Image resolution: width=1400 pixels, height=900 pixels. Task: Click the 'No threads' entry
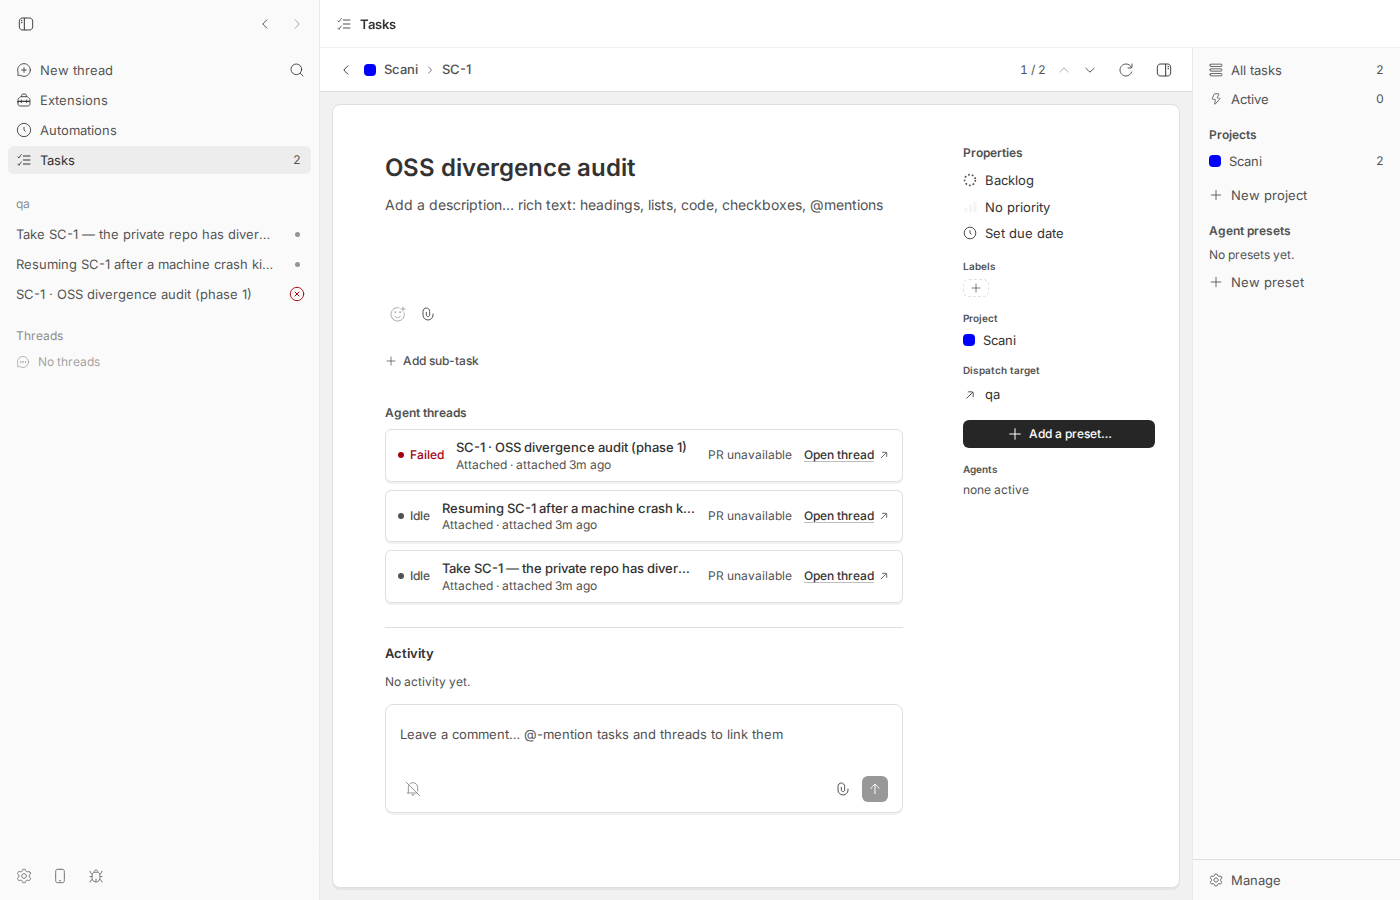pyautogui.click(x=59, y=362)
